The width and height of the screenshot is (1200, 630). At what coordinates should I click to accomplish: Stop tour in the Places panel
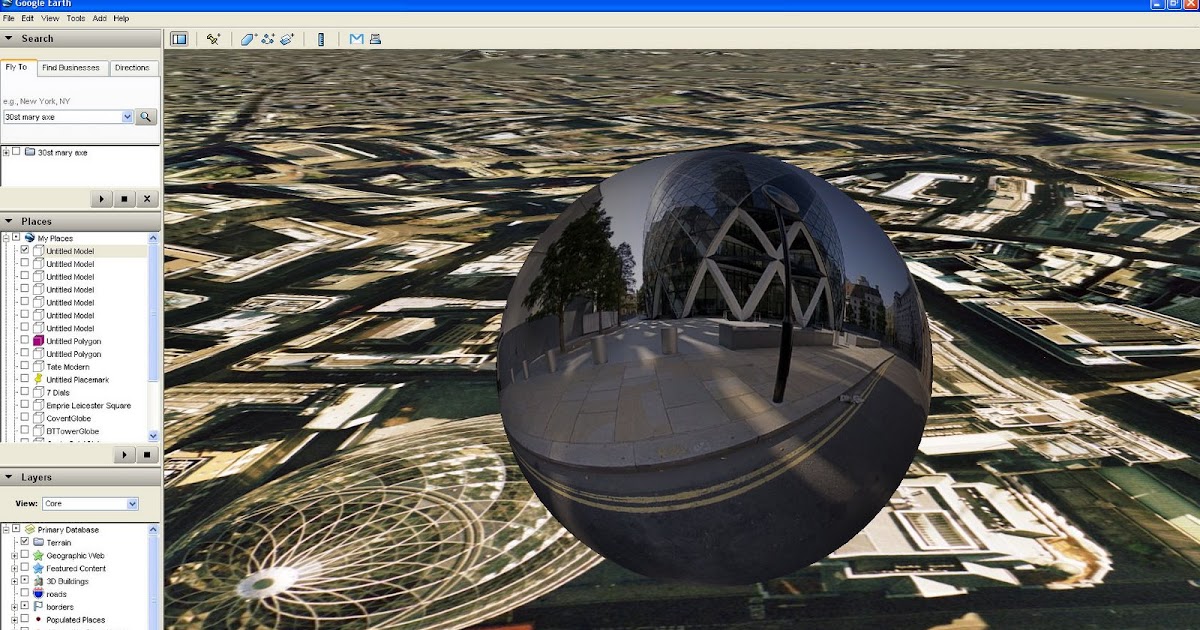point(146,454)
